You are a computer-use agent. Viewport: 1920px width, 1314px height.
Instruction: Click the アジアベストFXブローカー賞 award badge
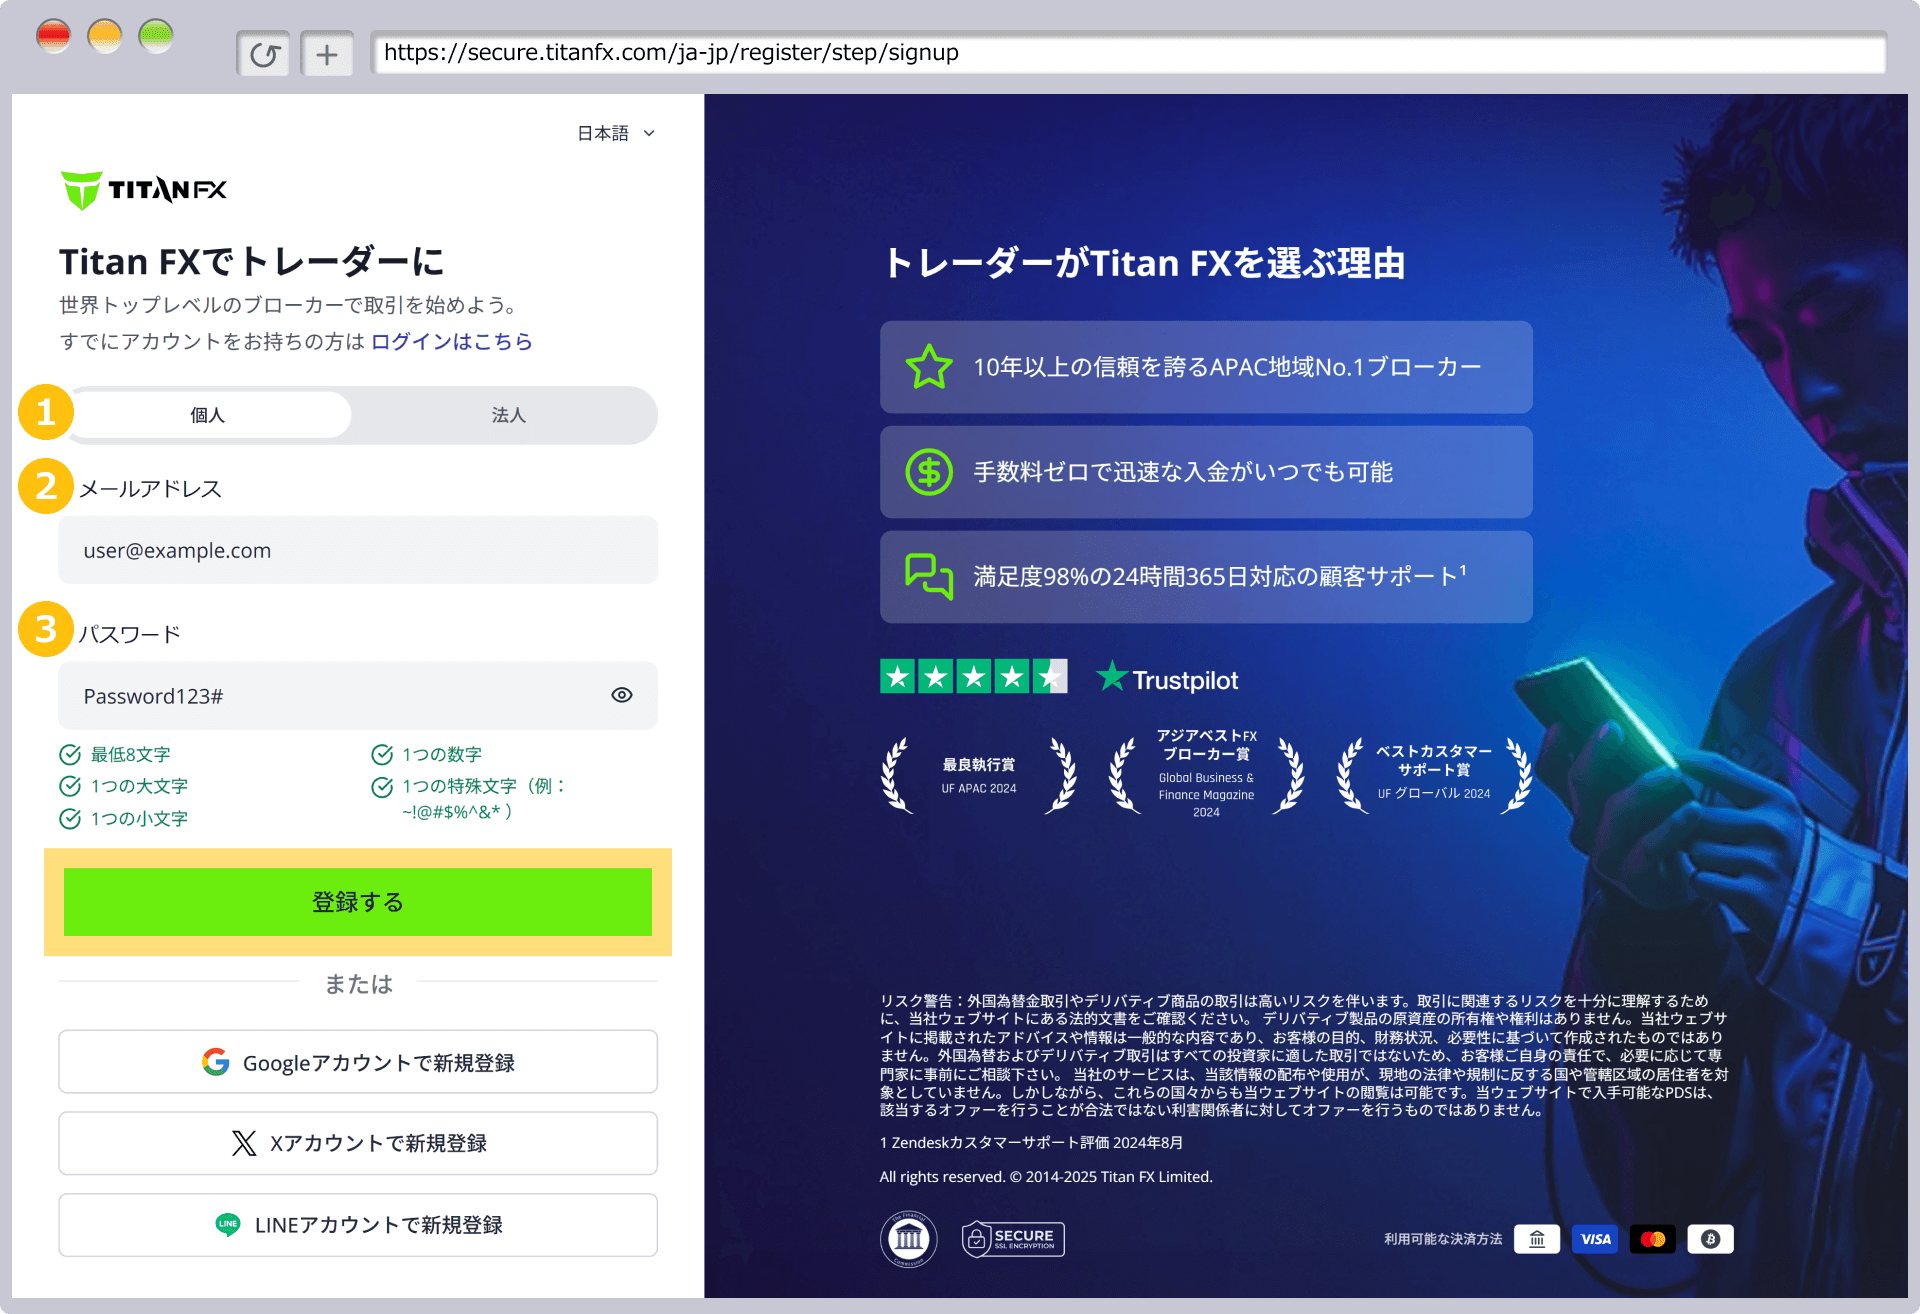[1206, 773]
